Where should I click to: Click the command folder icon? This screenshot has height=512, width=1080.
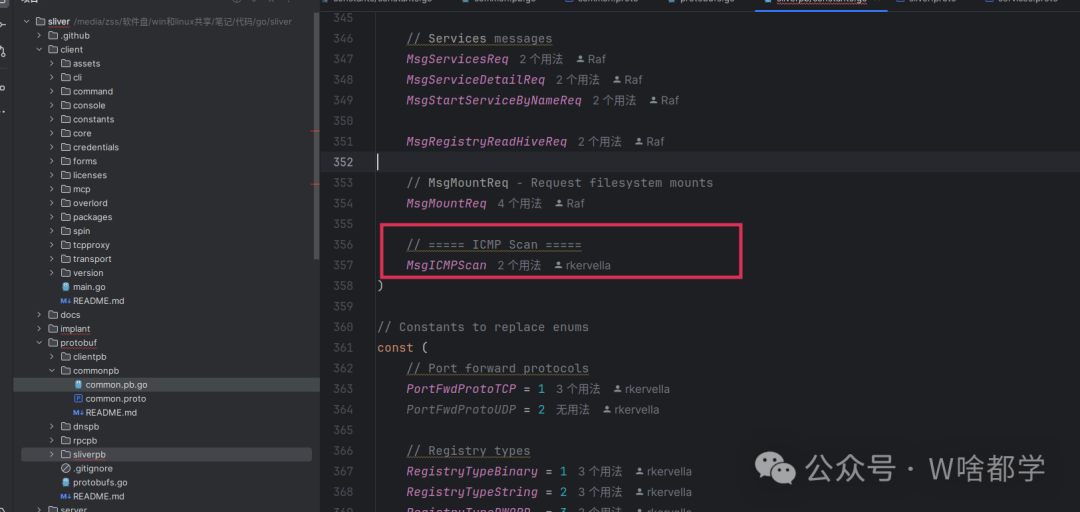(x=65, y=91)
